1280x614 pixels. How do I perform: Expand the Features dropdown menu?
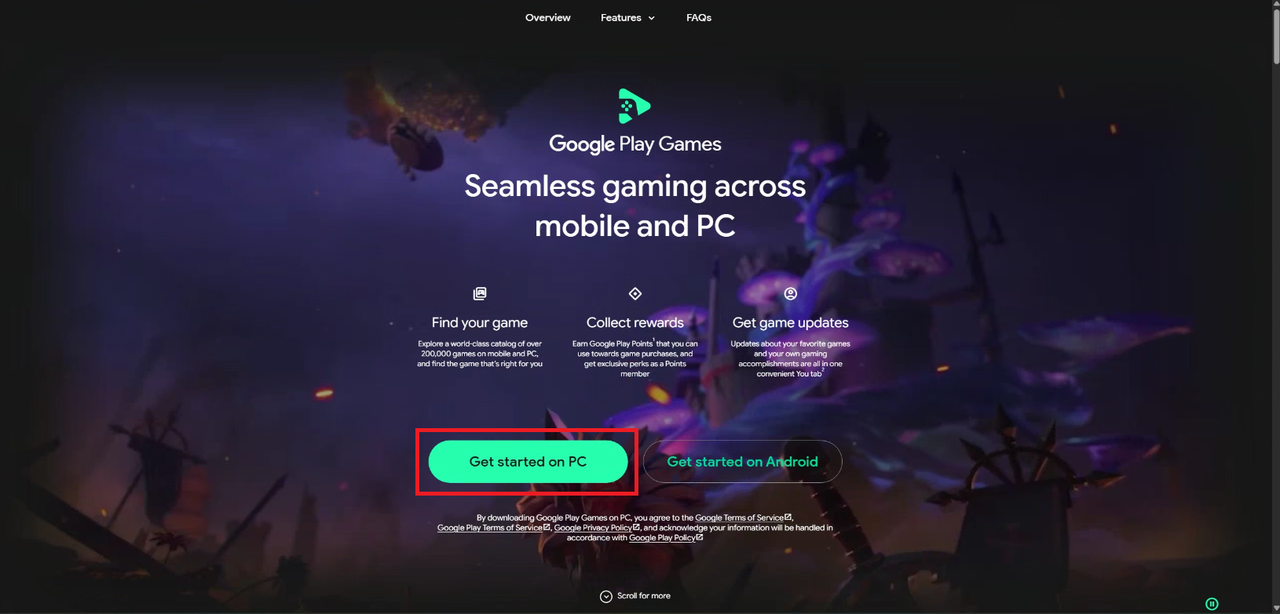tap(628, 18)
